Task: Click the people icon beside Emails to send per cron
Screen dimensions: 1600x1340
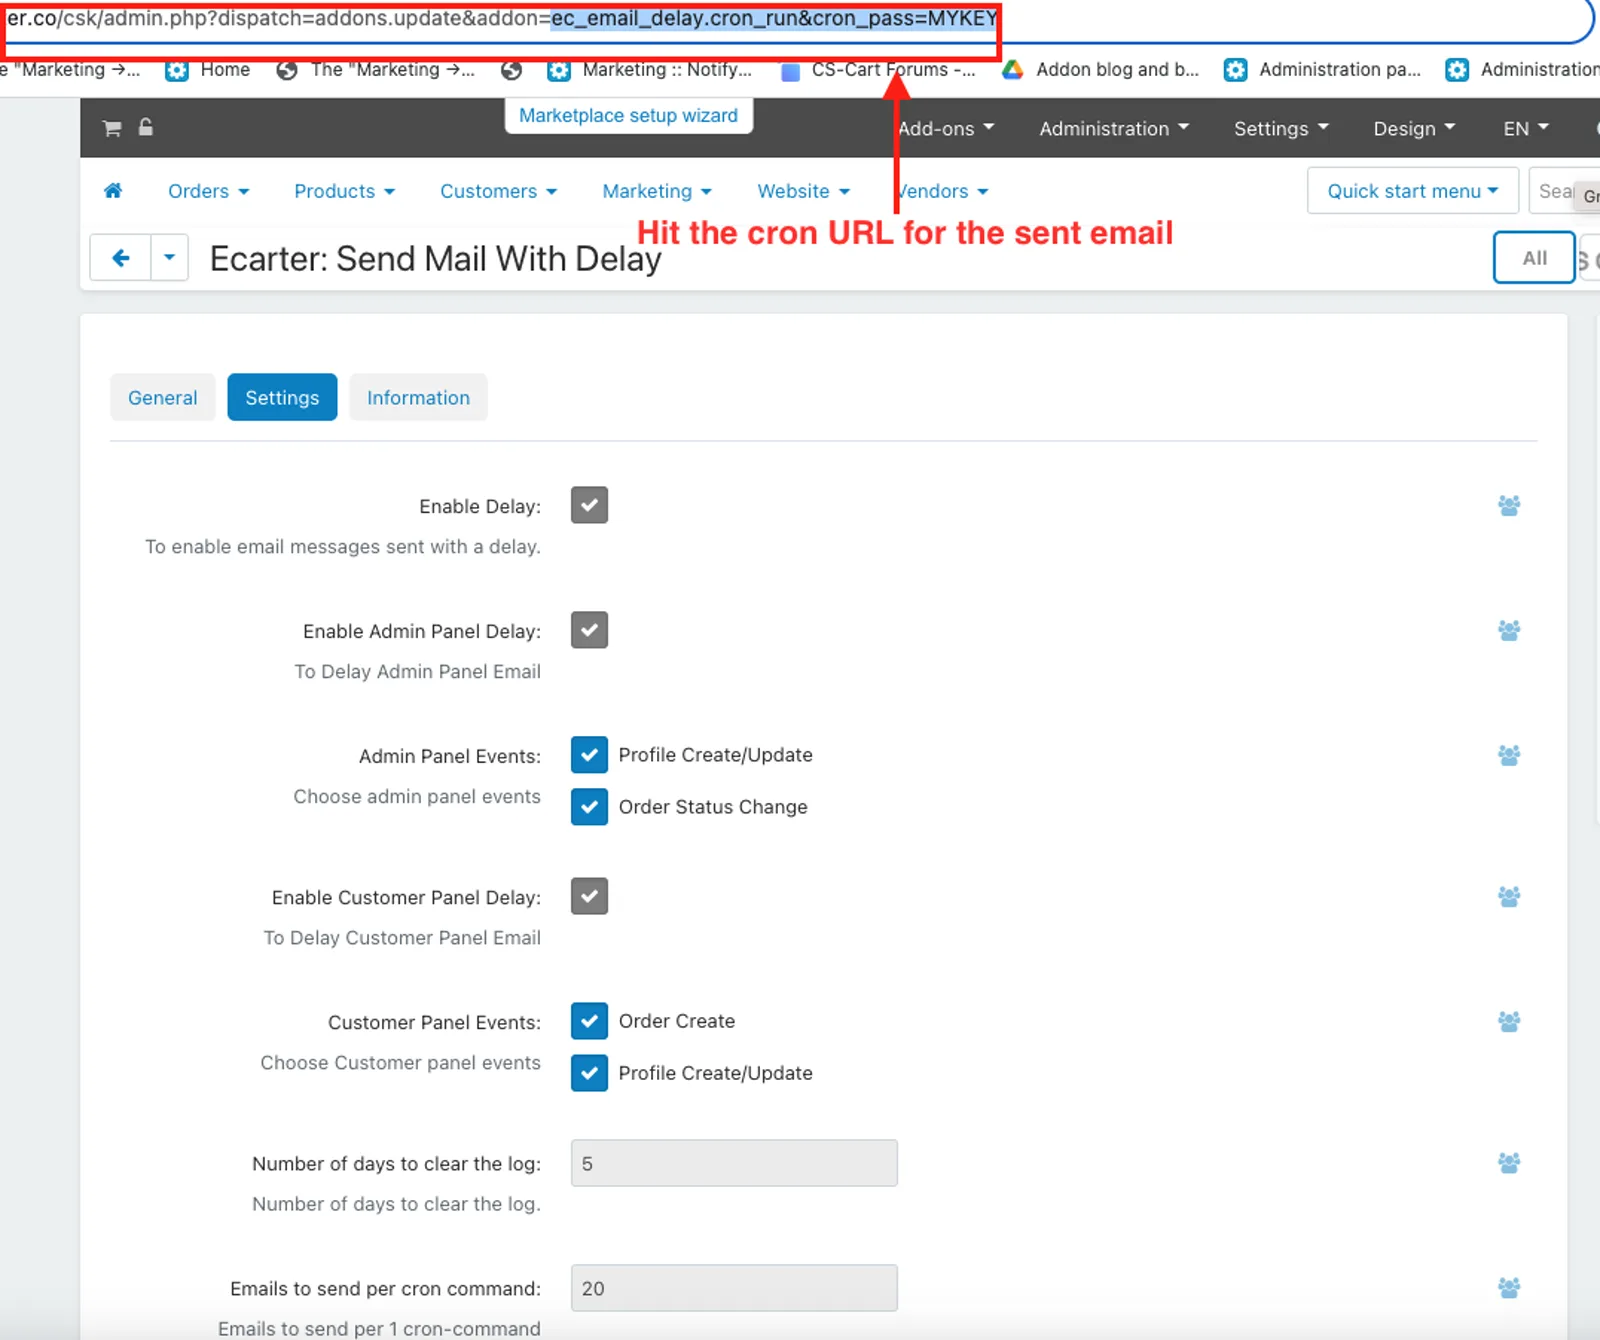Action: 1509,1288
